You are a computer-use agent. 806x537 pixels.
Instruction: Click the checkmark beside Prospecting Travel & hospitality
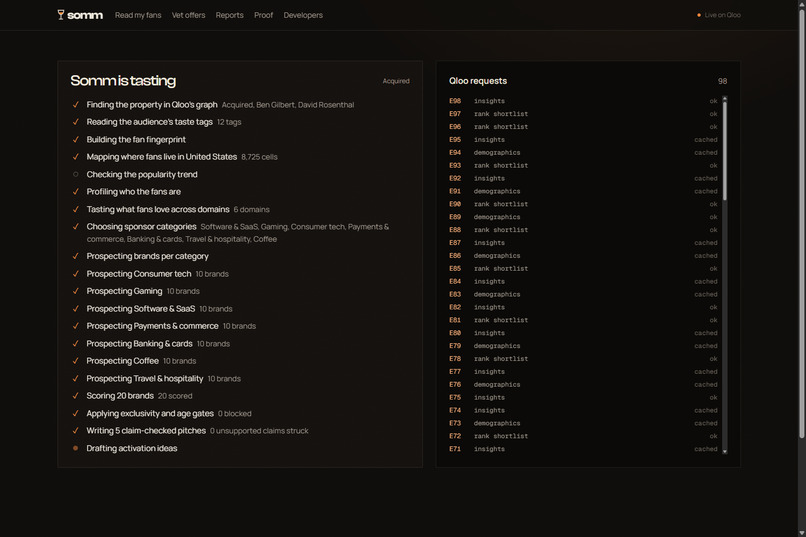pos(76,378)
